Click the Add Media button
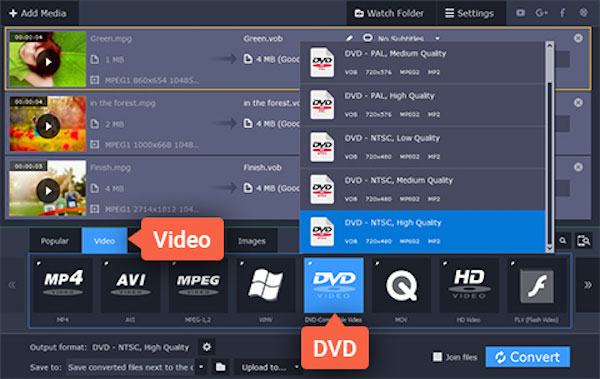Screen dimensions: 600x379 (38, 13)
